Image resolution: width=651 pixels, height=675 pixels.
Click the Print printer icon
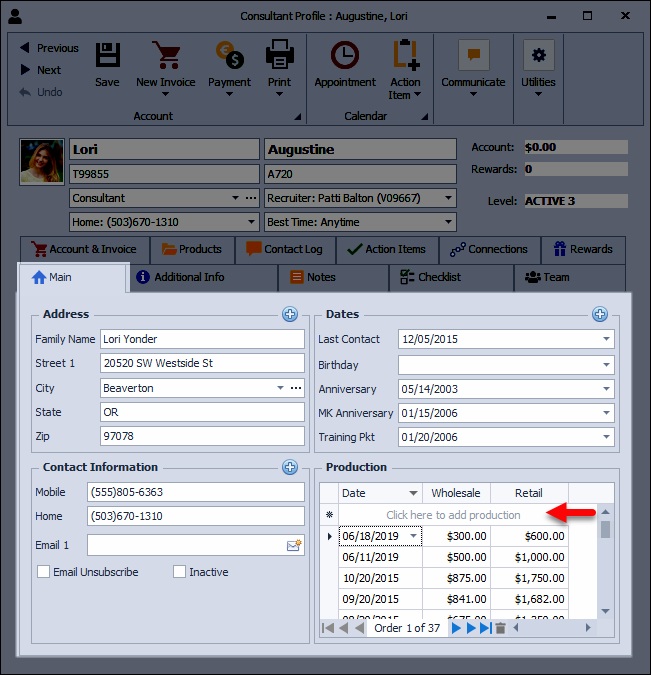point(279,55)
